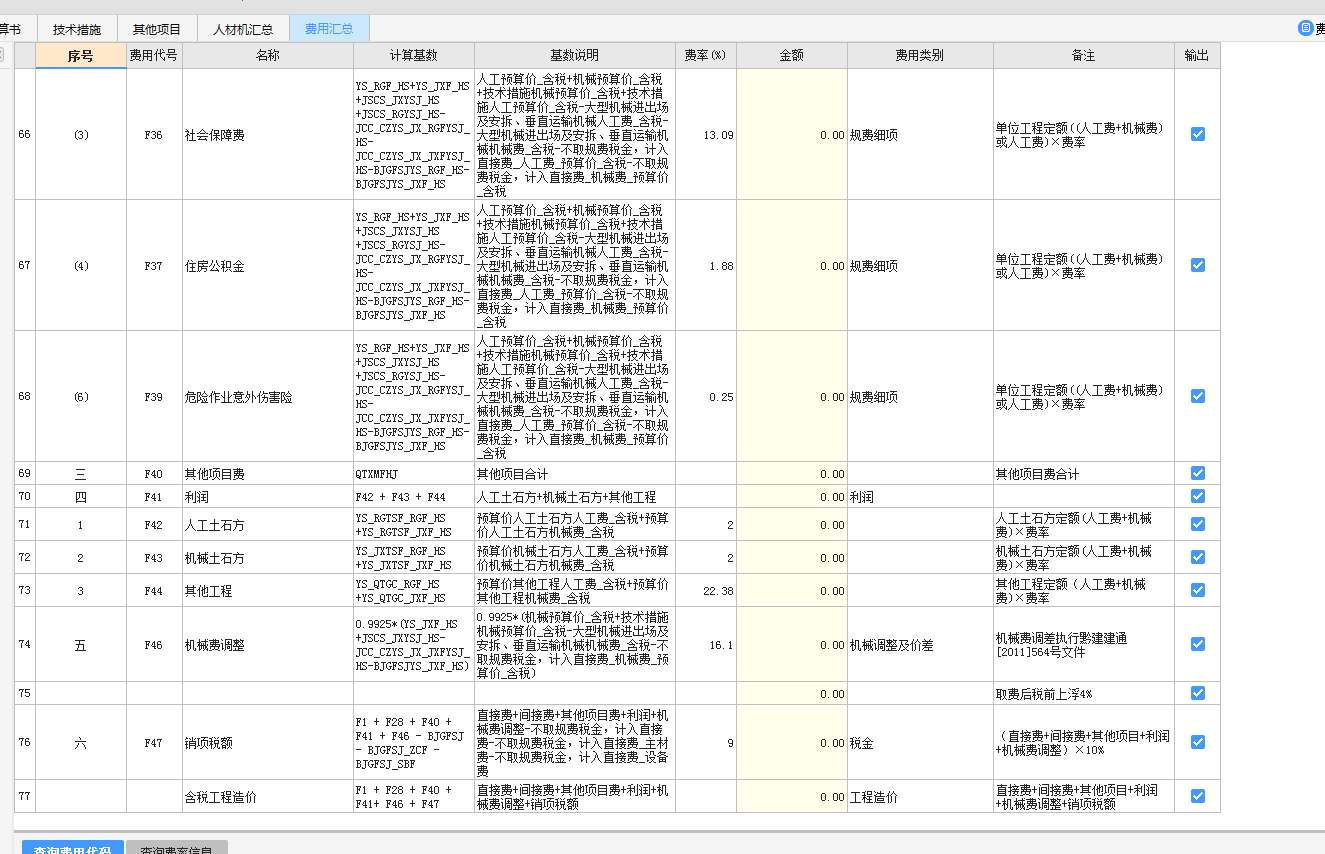Select the 费用汇总 tab

tap(329, 29)
